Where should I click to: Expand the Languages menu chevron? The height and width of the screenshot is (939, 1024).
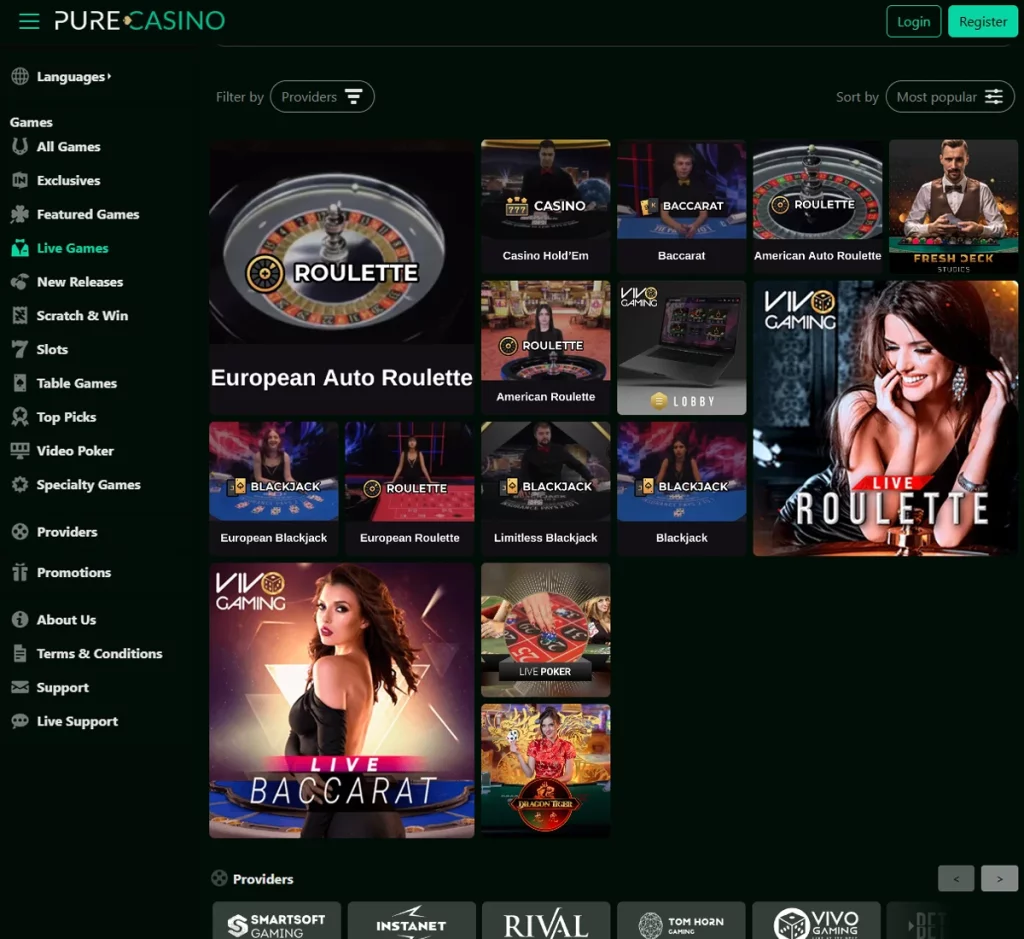[109, 75]
